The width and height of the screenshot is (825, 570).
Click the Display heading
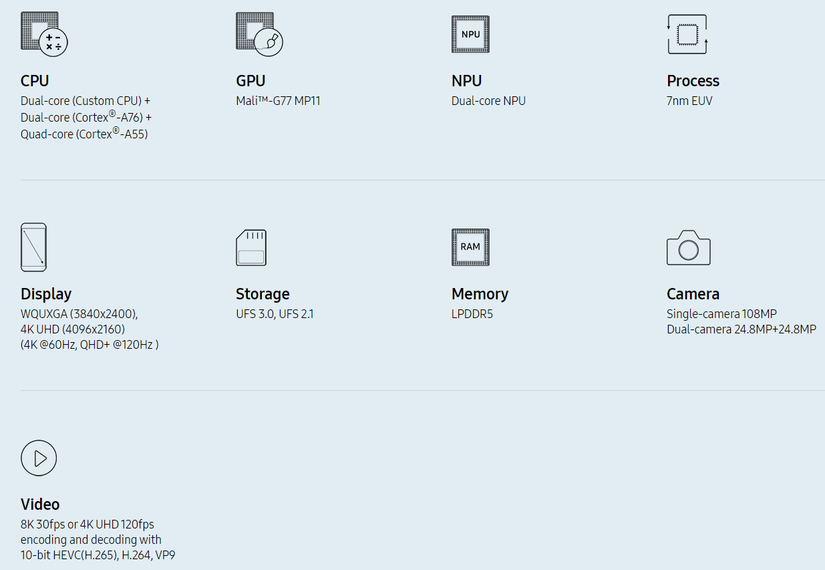tap(46, 294)
